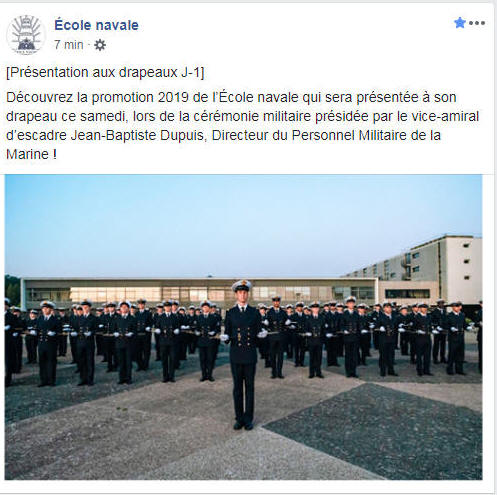The image size is (497, 495).
Task: Click the blue star icon on the post
Action: (x=460, y=23)
